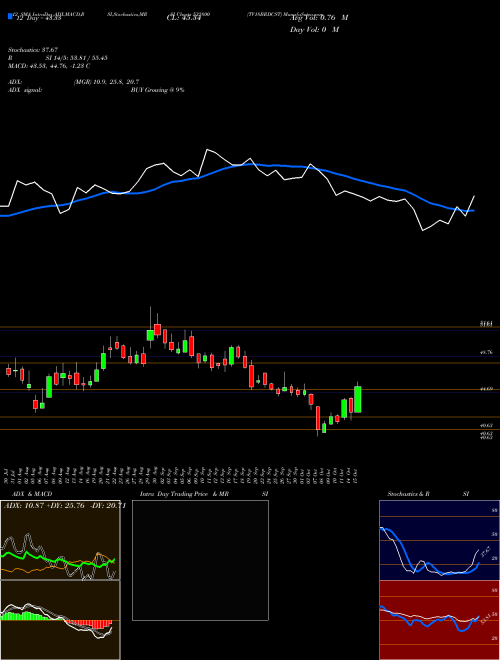Image resolution: width=500 pixels, height=660 pixels.
Task: Select the 'Avg Vol: 0.76 M' text
Action: tap(319, 18)
